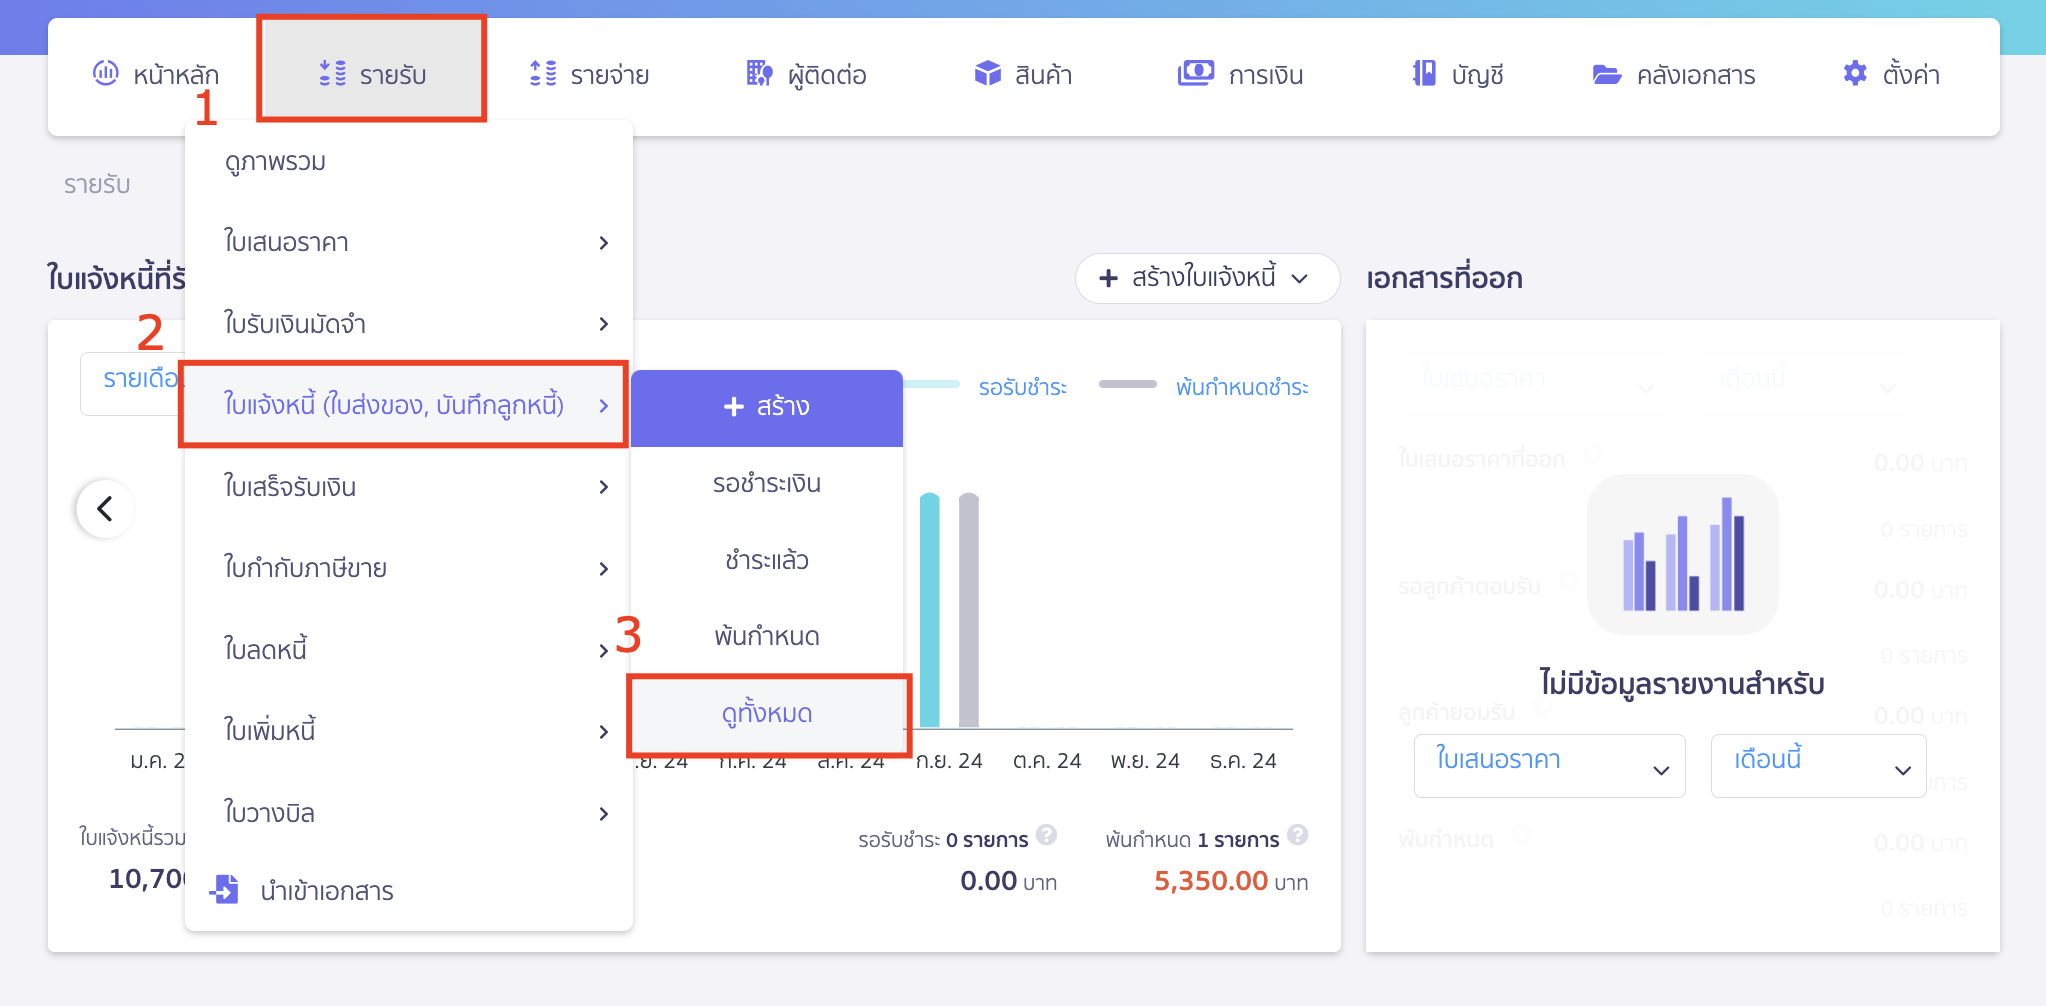Expand ใบรับเงินมัดจำ submenu
Viewport: 2046px width, 1006px height.
pos(409,324)
